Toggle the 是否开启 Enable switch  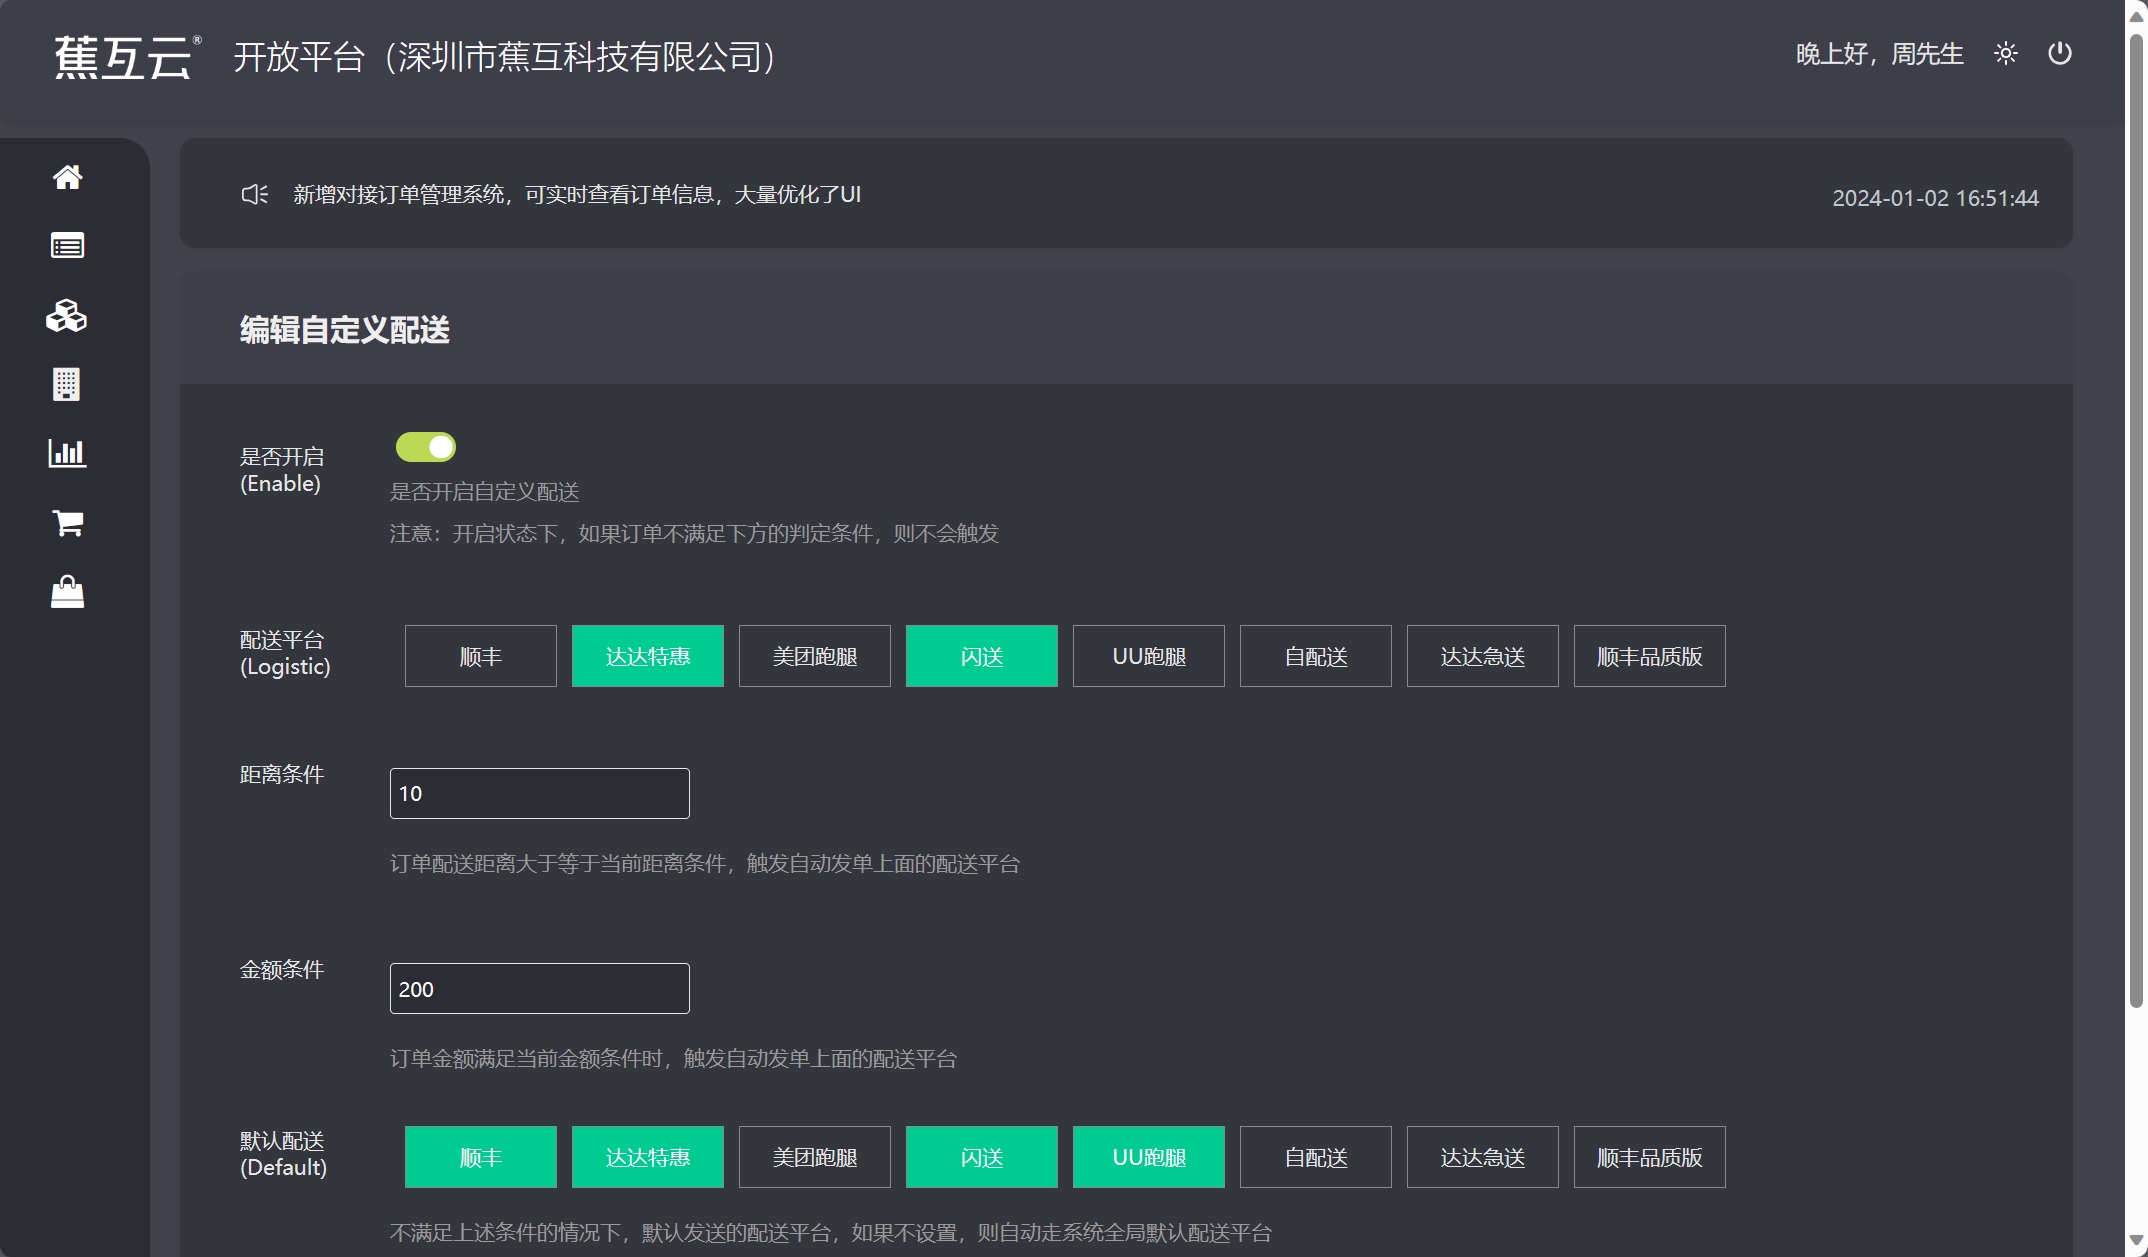[426, 447]
